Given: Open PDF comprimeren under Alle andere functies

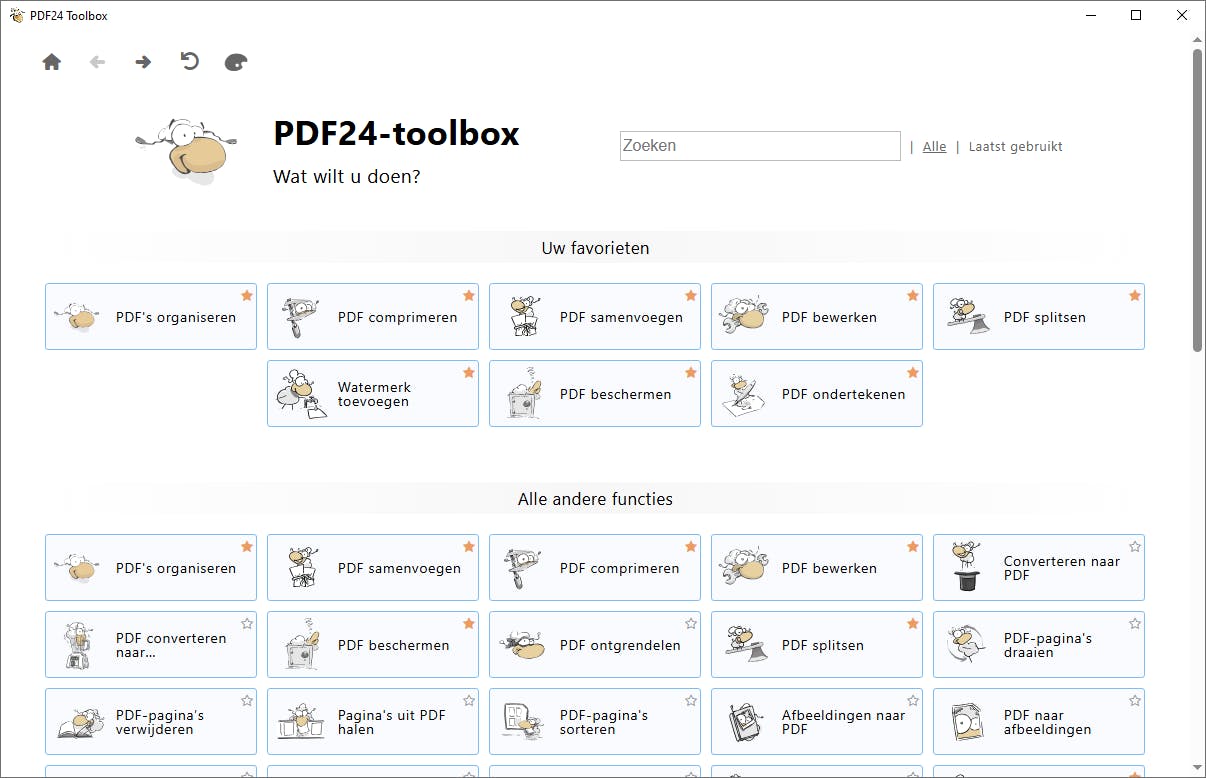Looking at the screenshot, I should tap(595, 568).
